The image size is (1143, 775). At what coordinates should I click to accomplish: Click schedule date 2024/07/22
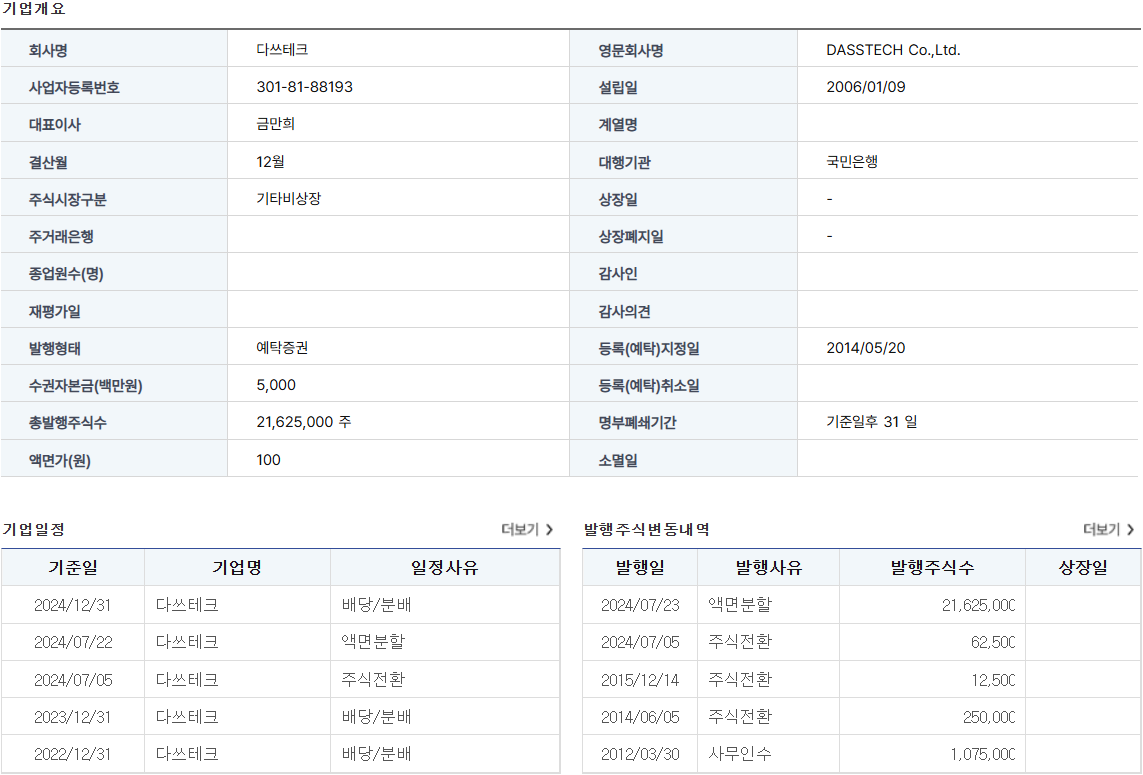[x=73, y=642]
